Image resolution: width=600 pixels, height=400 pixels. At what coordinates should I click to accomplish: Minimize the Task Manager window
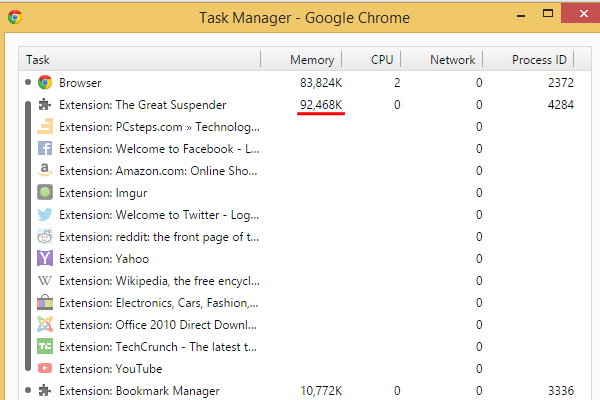tap(521, 15)
